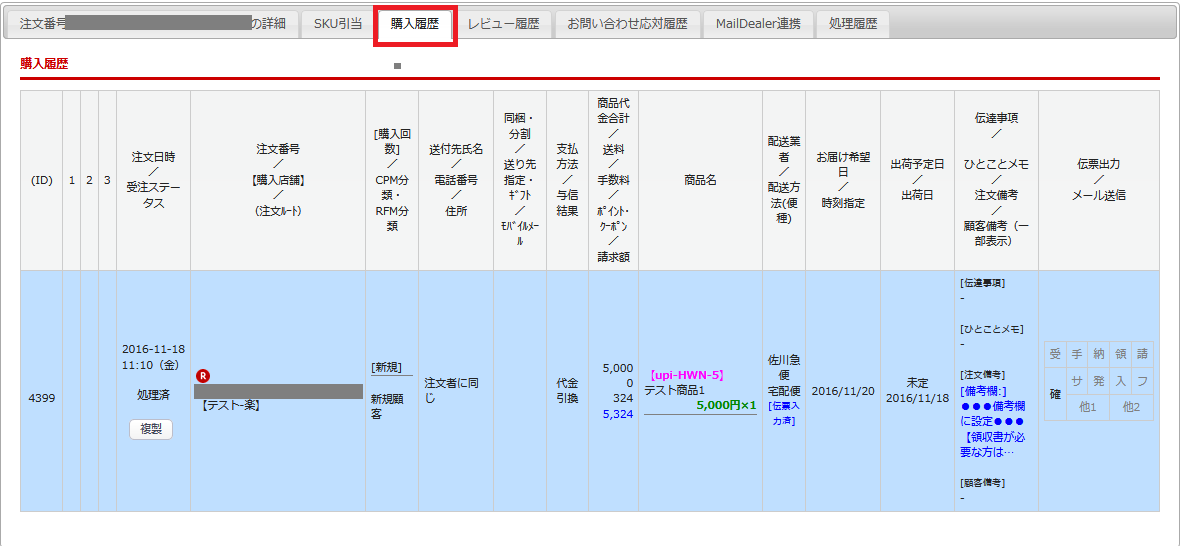Click the red Rakuten R store icon
This screenshot has width=1187, height=546.
(203, 376)
